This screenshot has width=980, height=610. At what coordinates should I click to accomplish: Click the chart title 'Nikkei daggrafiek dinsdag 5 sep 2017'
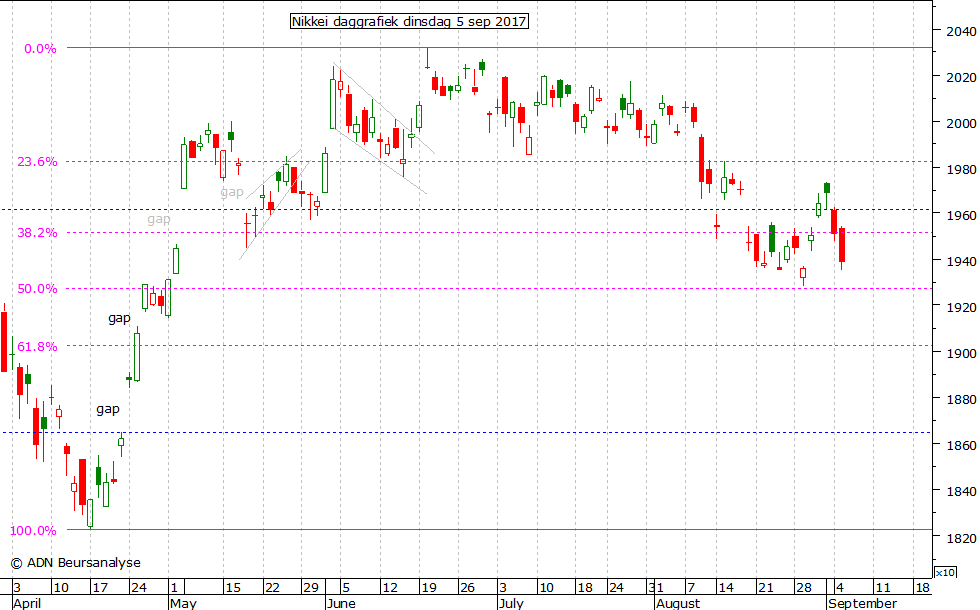pyautogui.click(x=409, y=21)
